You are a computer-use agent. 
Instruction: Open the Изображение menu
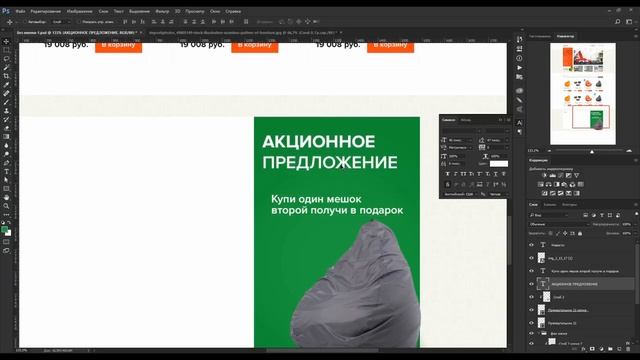pos(80,11)
